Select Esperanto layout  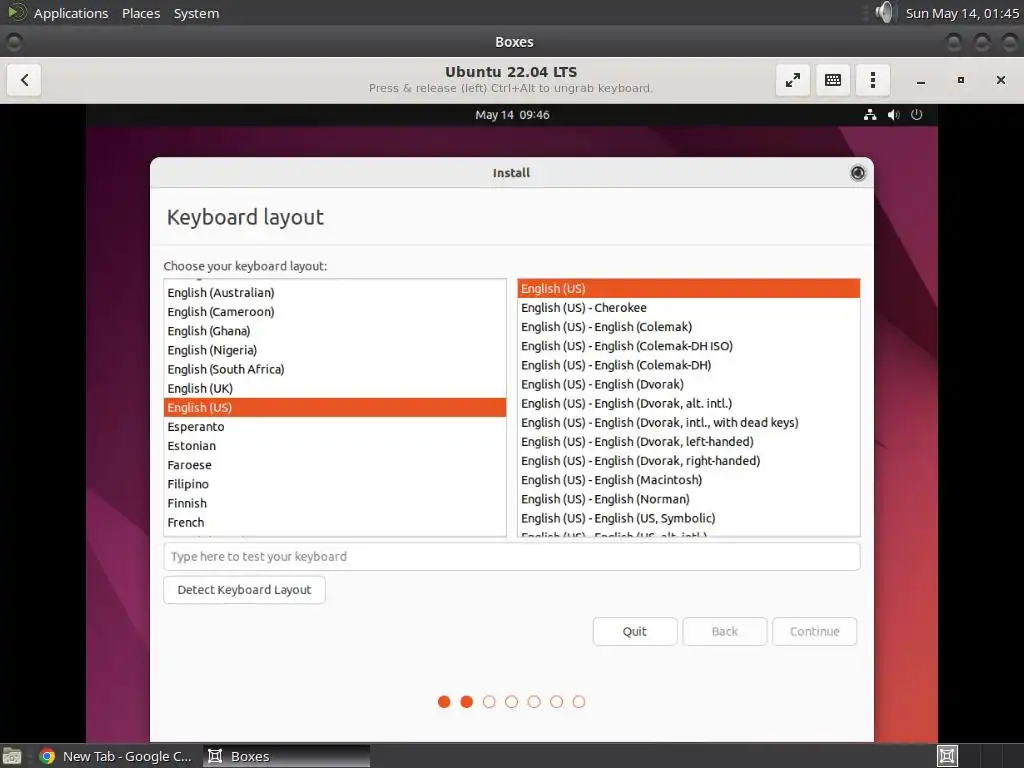335,426
